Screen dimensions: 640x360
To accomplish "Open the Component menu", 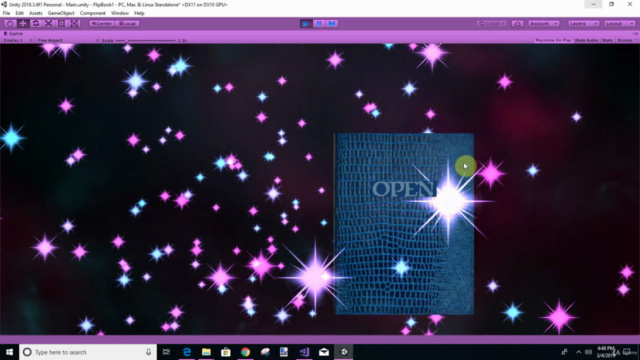I will point(93,13).
